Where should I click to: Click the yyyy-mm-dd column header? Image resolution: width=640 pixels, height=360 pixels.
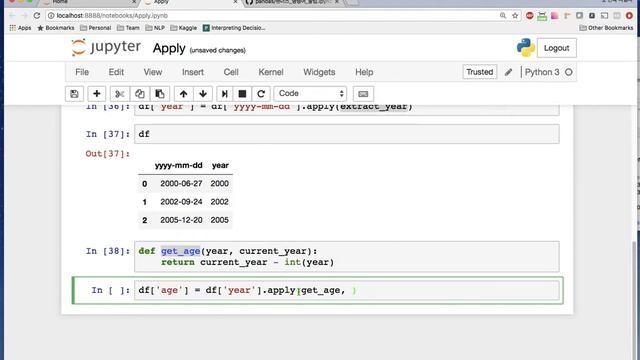(178, 165)
